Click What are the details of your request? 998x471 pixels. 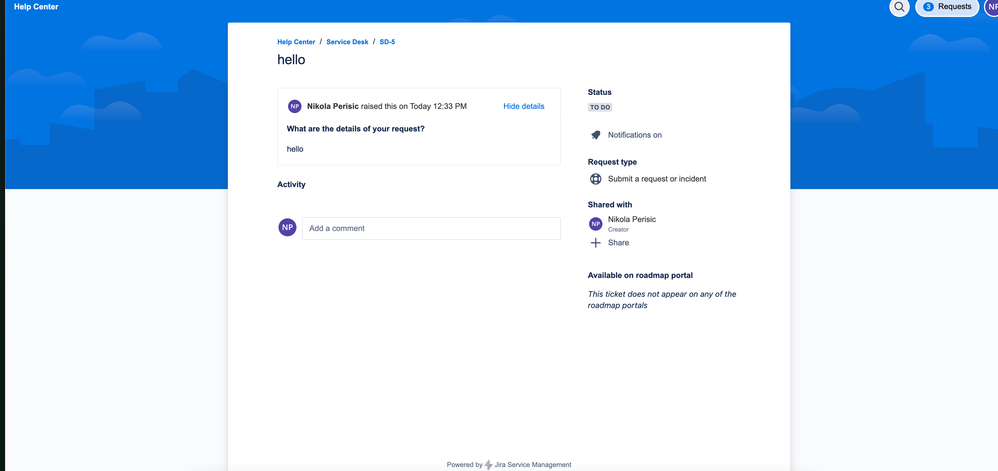(355, 129)
